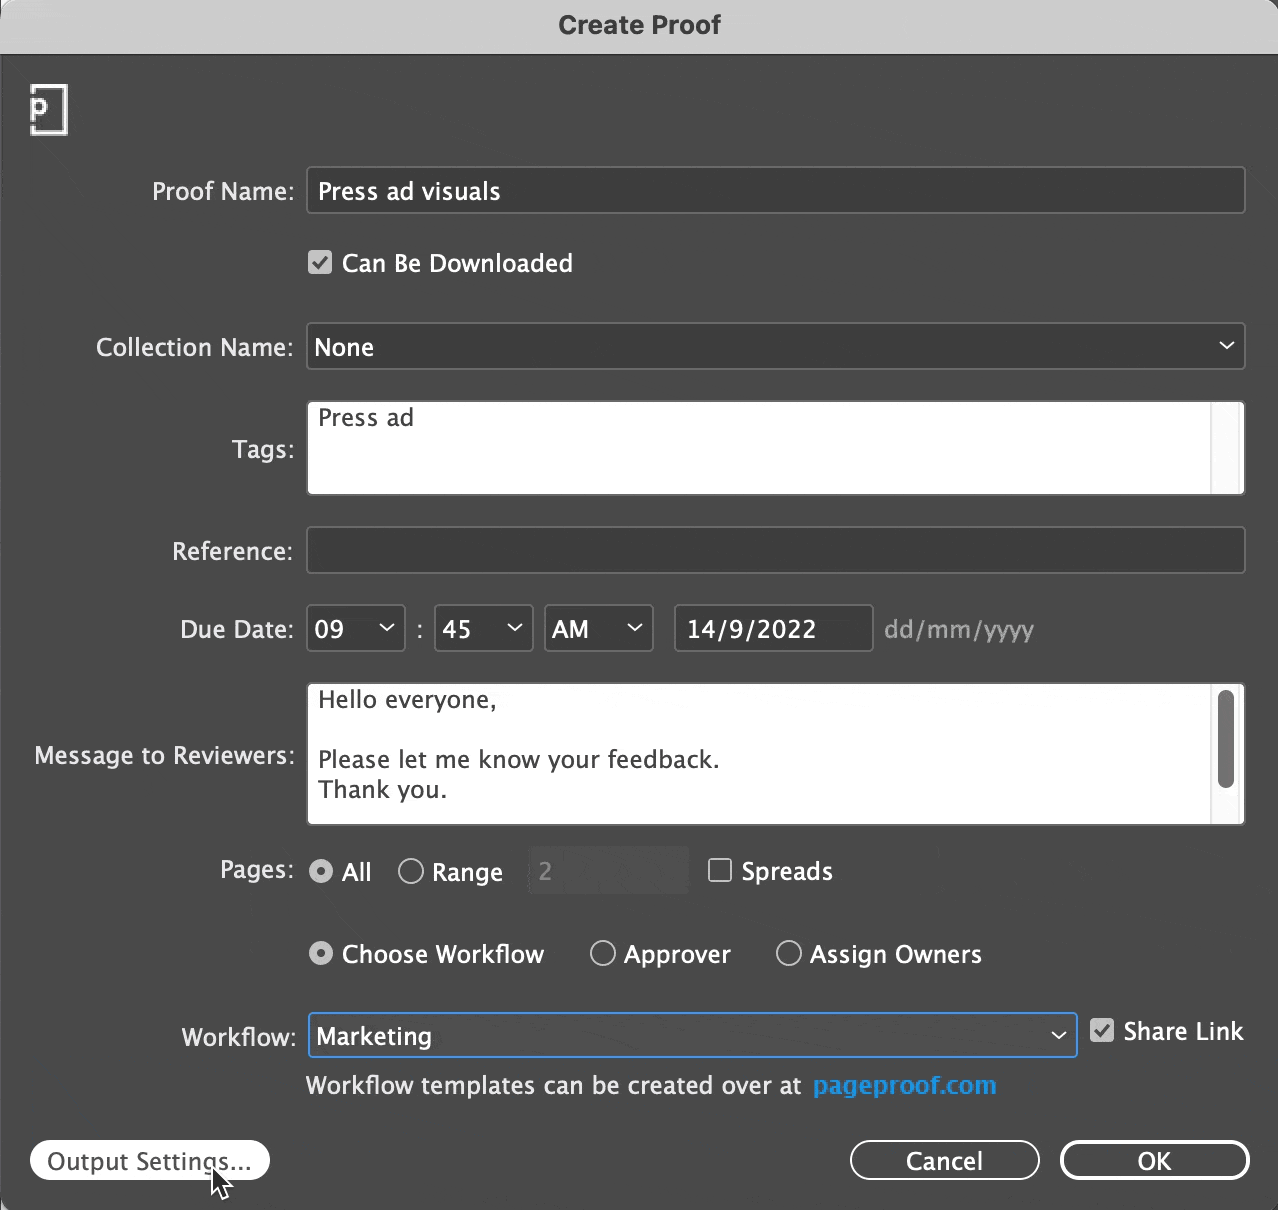This screenshot has height=1210, width=1278.
Task: Click the Output Settings button
Action: point(149,1160)
